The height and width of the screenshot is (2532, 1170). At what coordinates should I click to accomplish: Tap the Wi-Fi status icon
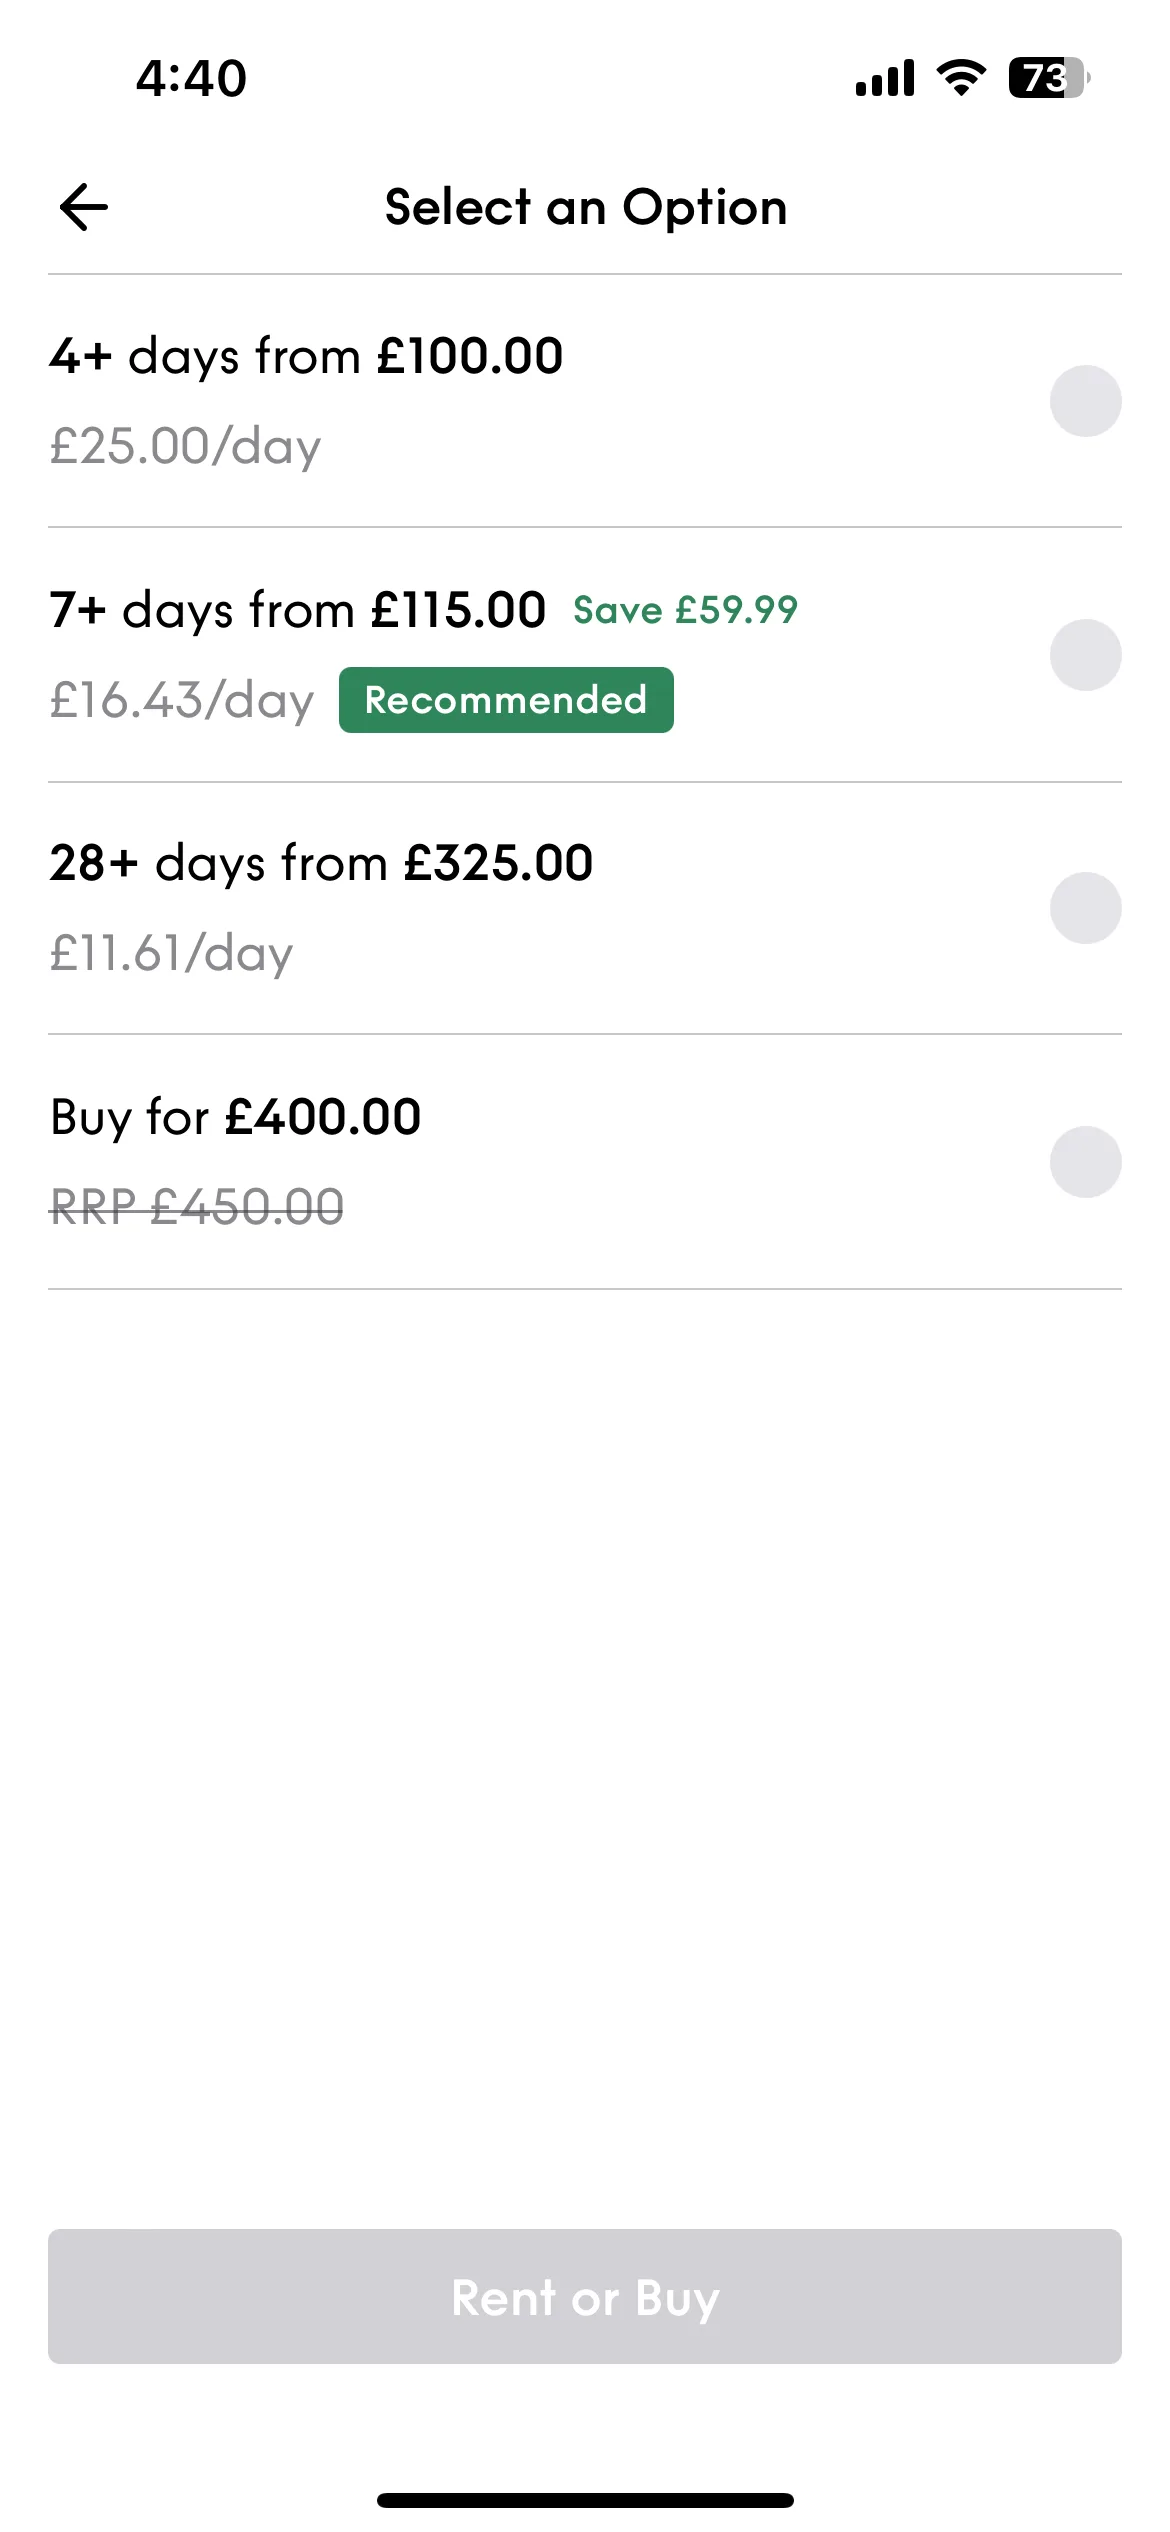[x=961, y=77]
